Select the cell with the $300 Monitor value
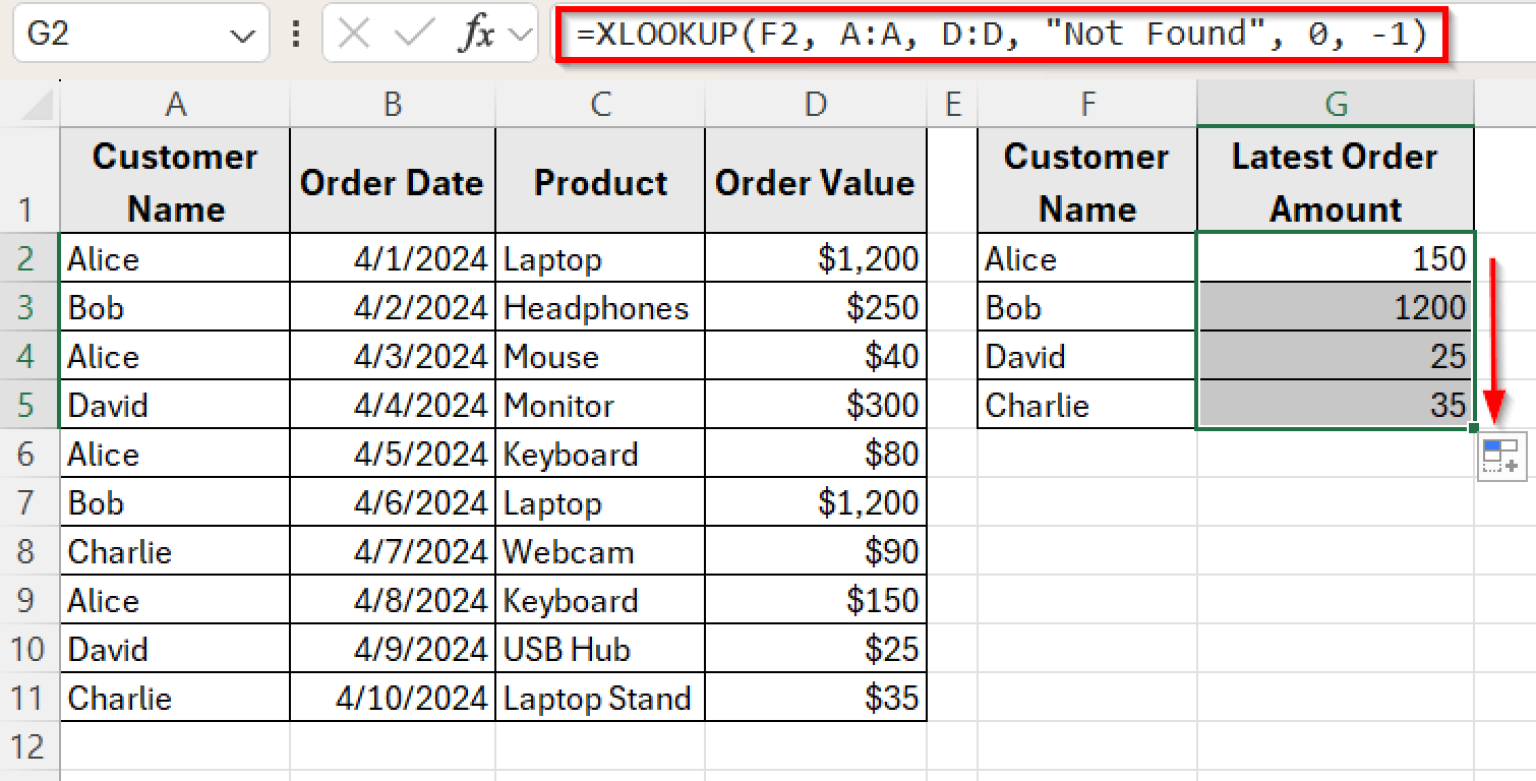The image size is (1536, 781). (815, 405)
